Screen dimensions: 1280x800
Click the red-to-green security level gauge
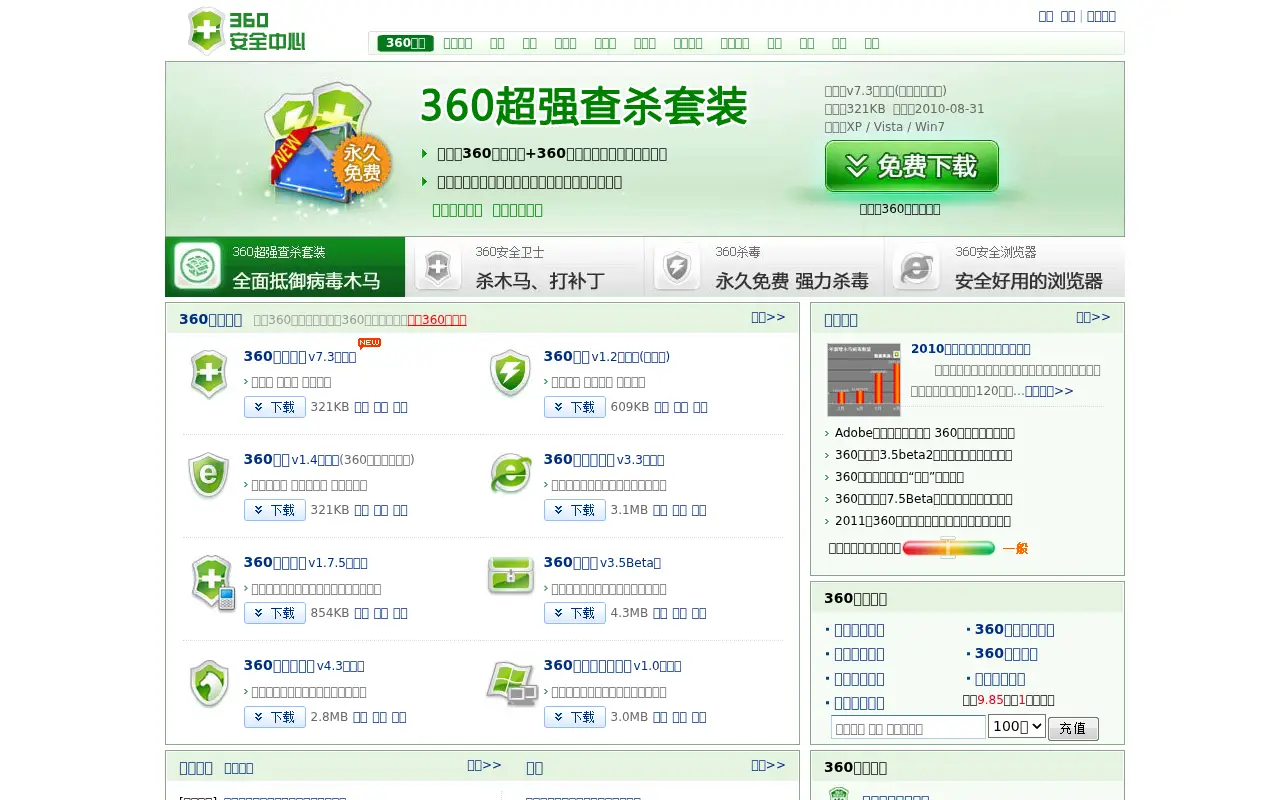[948, 548]
